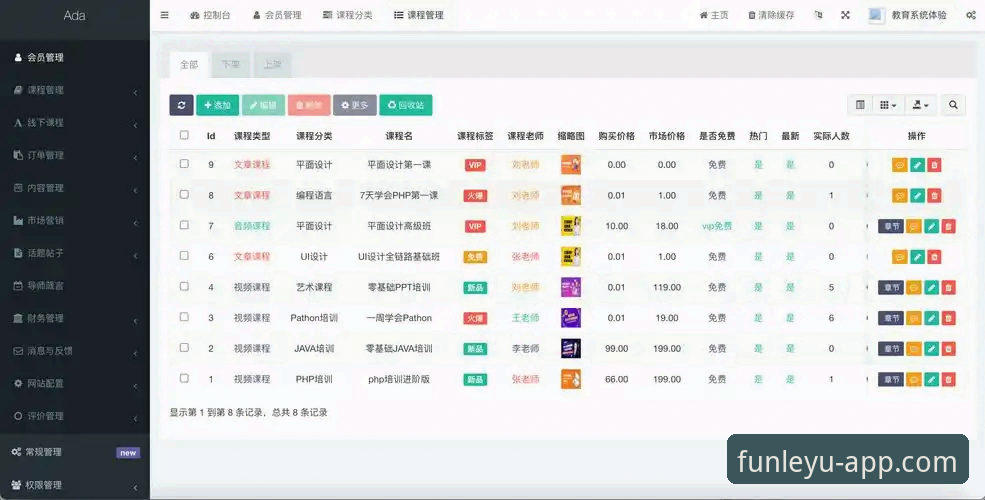
Task: Click 清除缓存 in the top bar
Action: coord(771,15)
